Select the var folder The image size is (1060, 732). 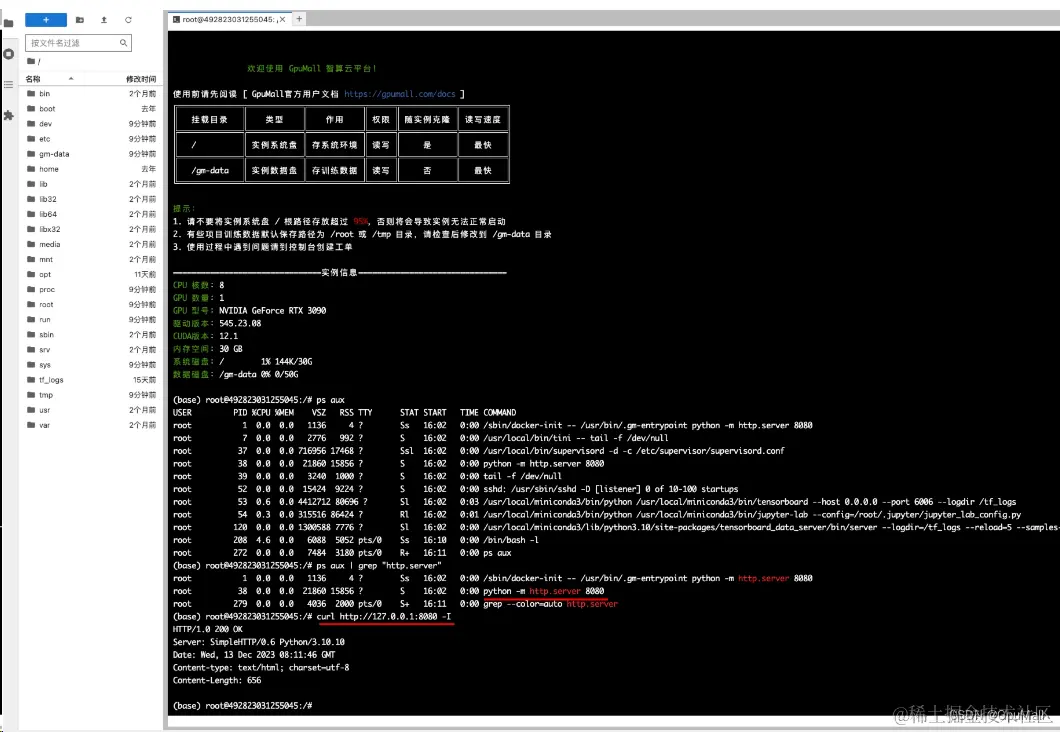(91, 425)
